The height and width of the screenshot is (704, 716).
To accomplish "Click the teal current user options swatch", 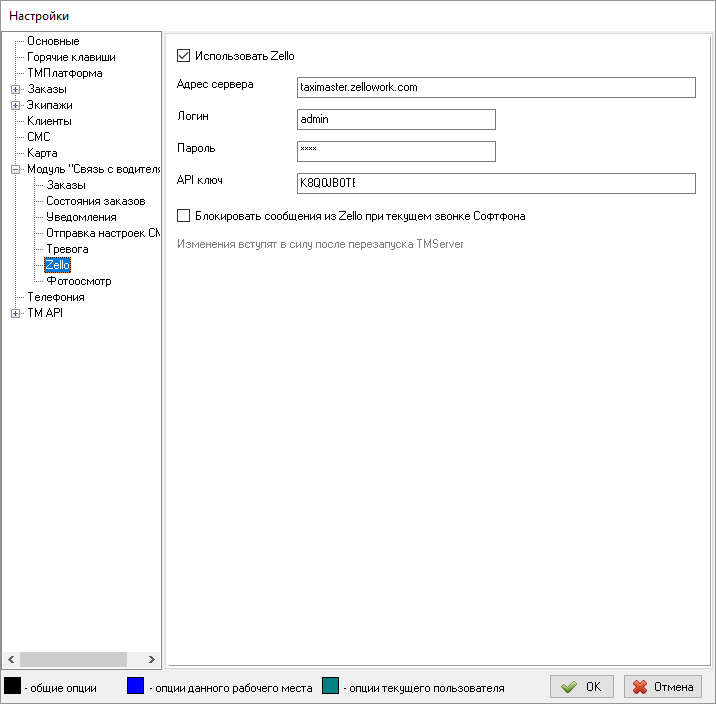I will (x=332, y=686).
